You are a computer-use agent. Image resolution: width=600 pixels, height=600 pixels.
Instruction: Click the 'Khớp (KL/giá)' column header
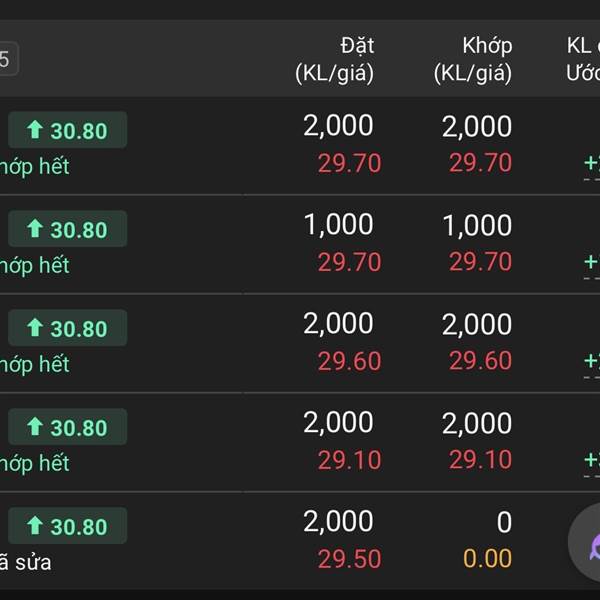pos(473,59)
